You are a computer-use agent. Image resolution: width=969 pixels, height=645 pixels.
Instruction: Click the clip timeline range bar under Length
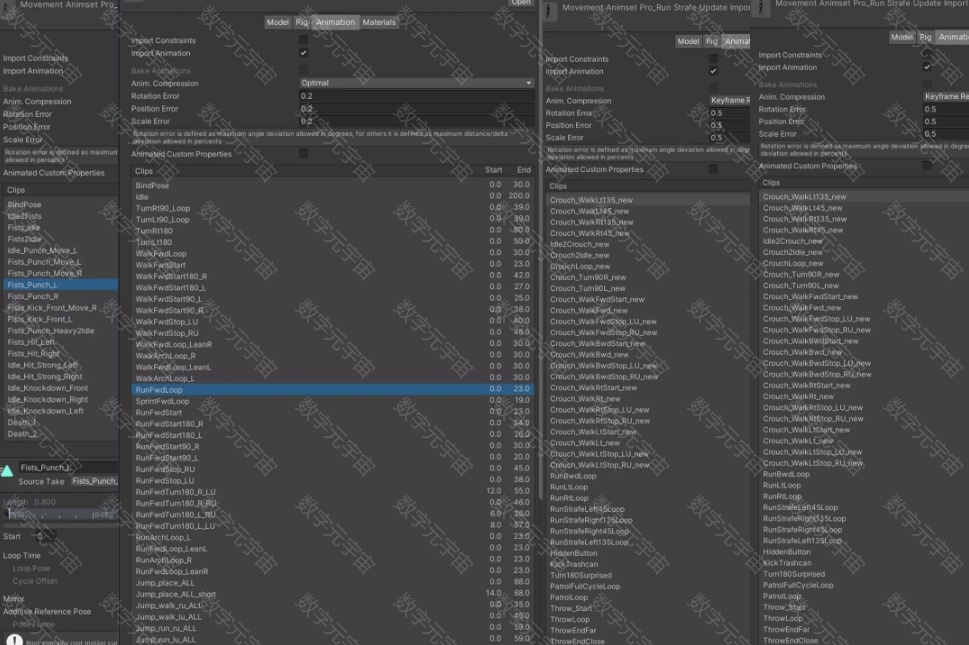click(60, 515)
